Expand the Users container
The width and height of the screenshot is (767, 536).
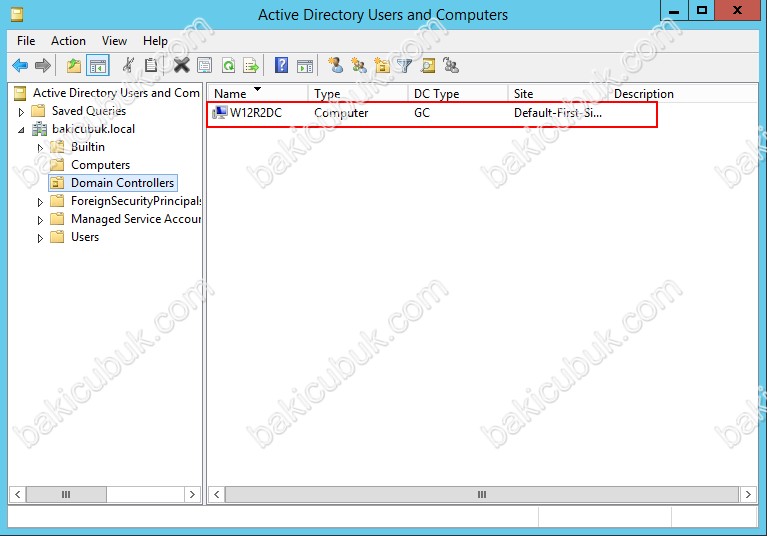[40, 238]
